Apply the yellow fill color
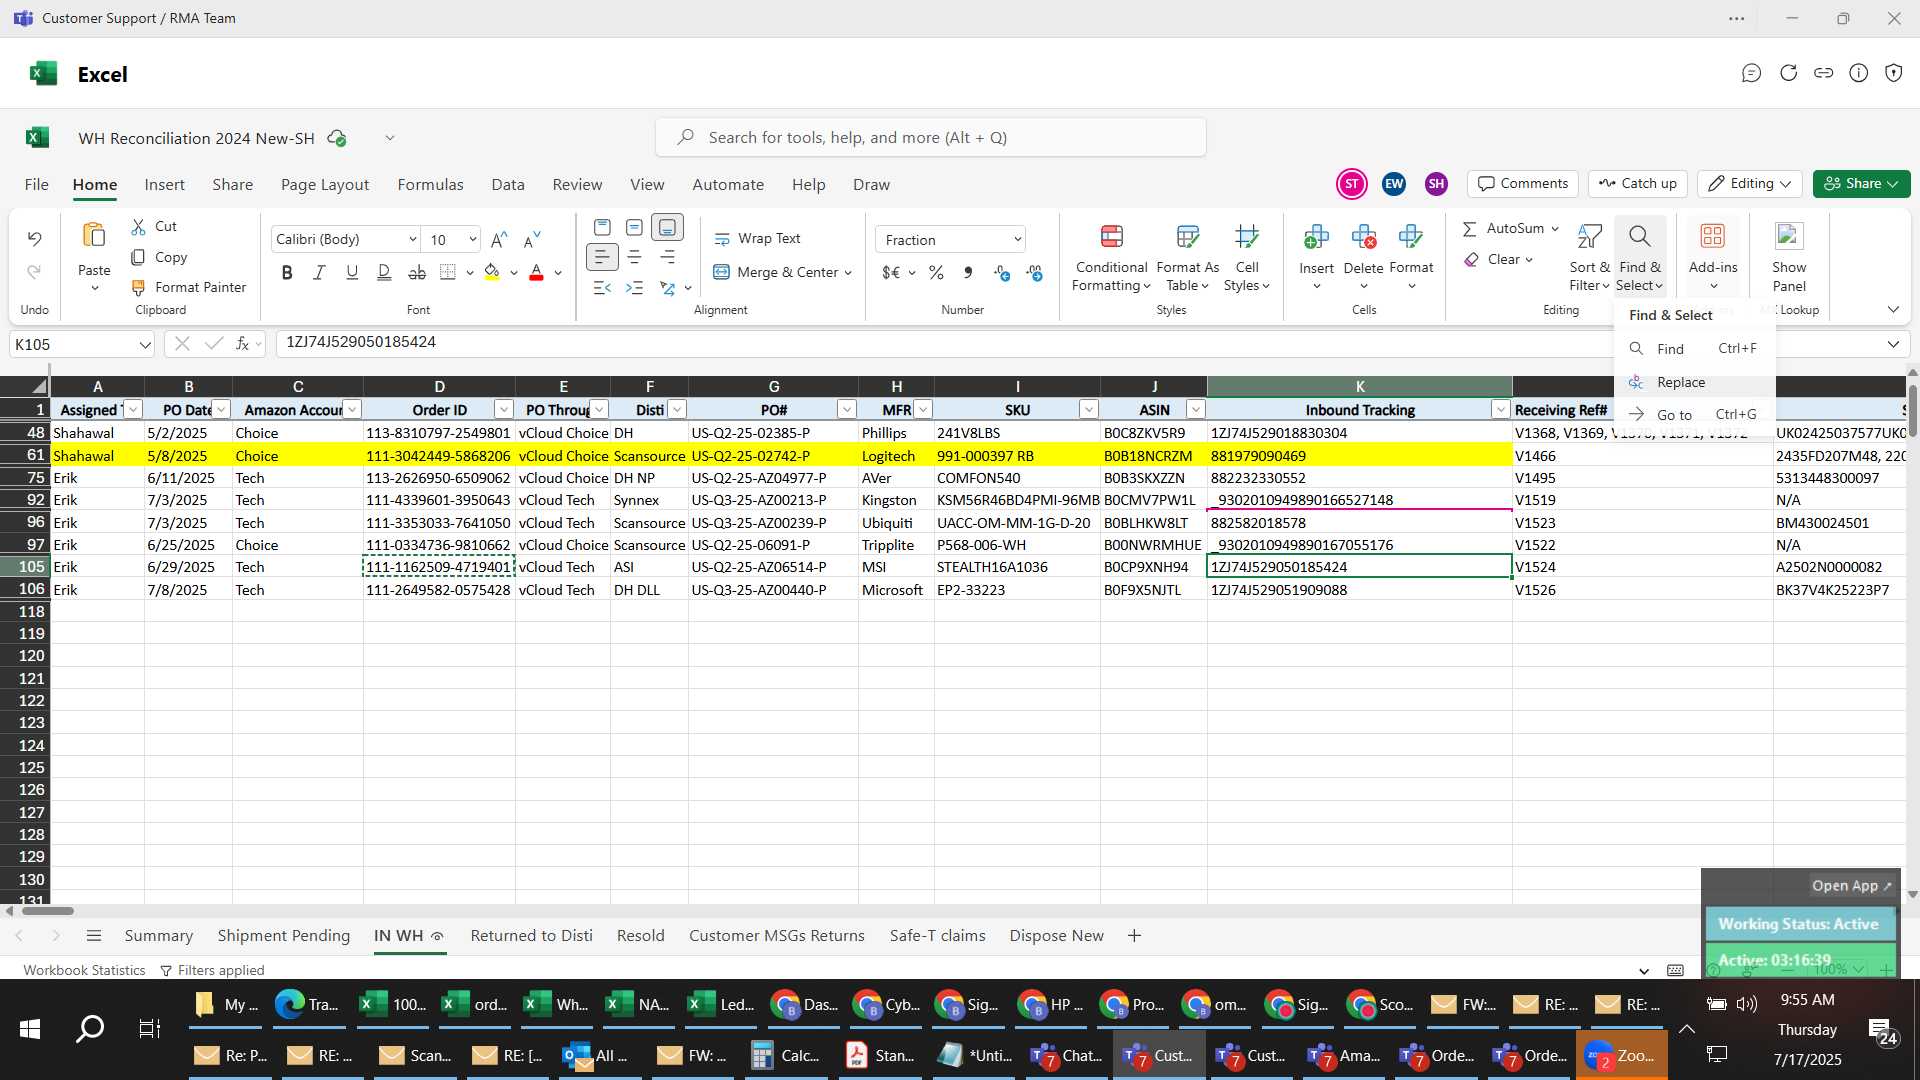 click(491, 272)
